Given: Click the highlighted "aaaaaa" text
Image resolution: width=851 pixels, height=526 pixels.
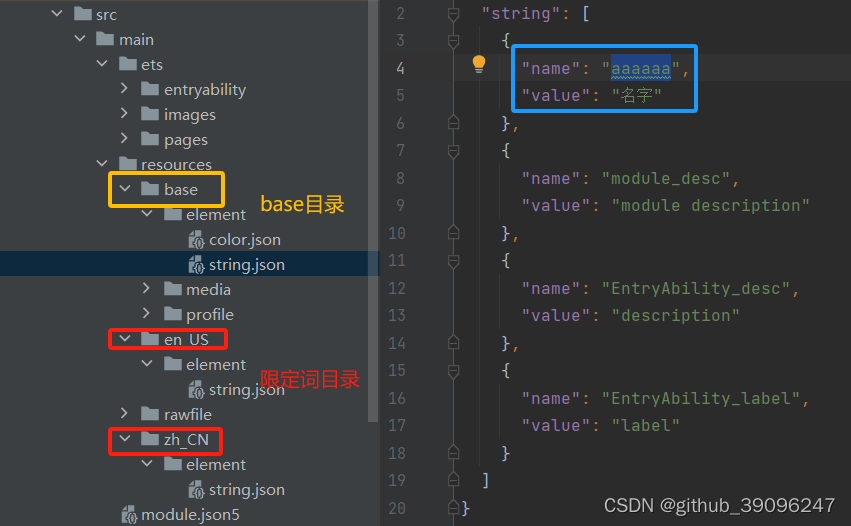Looking at the screenshot, I should (640, 68).
